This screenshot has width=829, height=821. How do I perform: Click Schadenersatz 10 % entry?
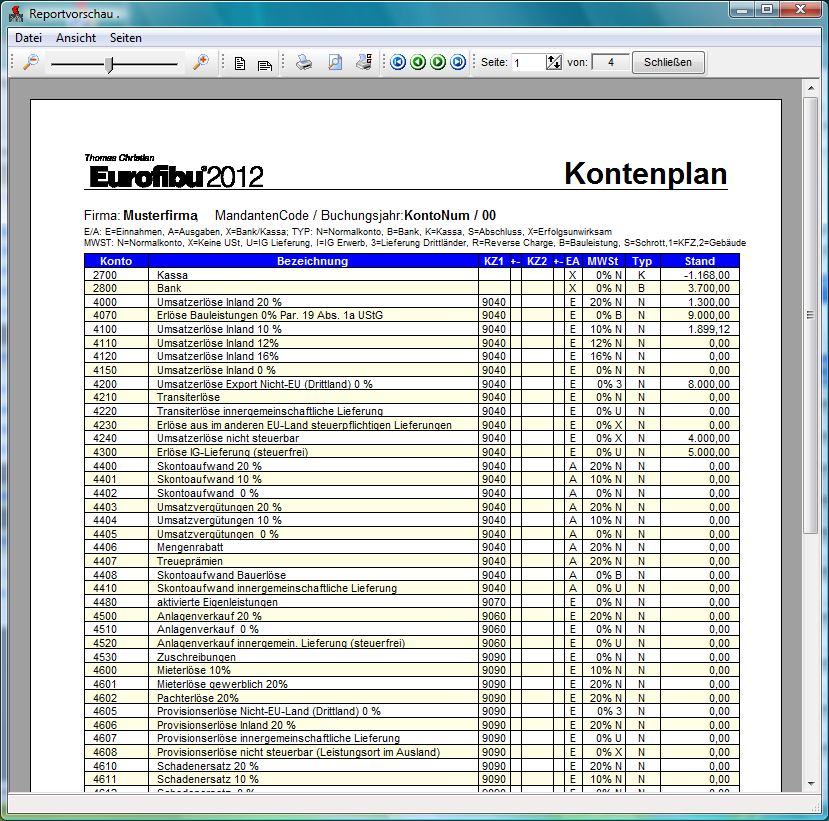coord(208,779)
